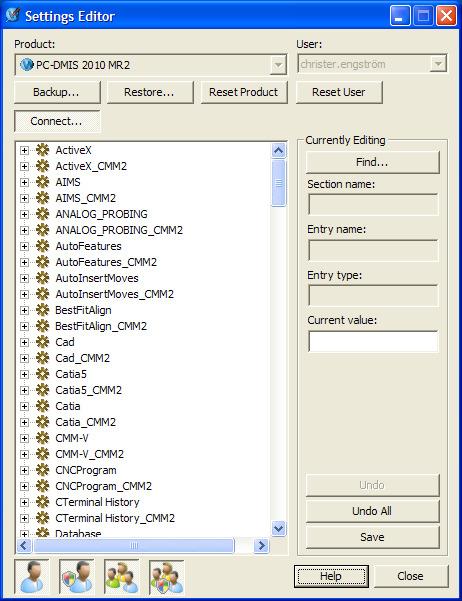Click the Backup... button

pos(57,92)
